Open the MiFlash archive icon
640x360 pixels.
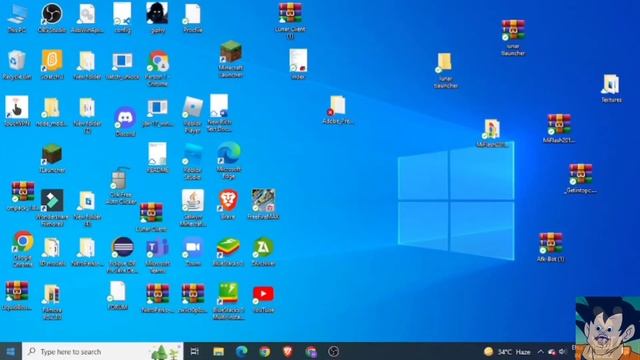[559, 129]
